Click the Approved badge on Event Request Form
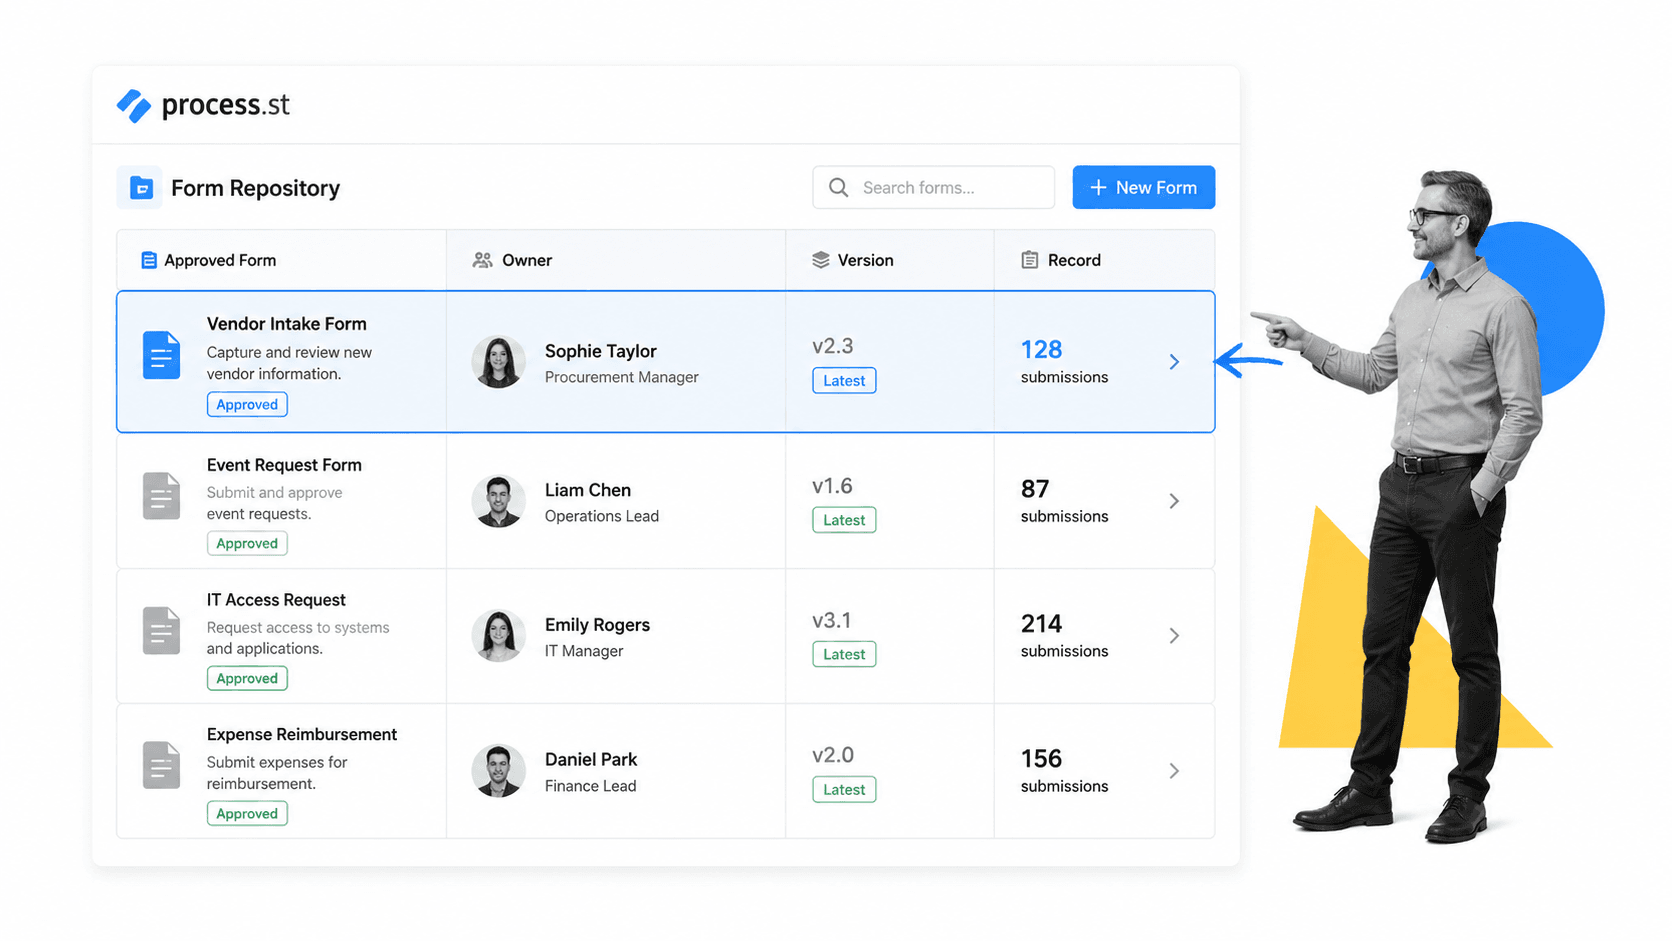 click(247, 543)
